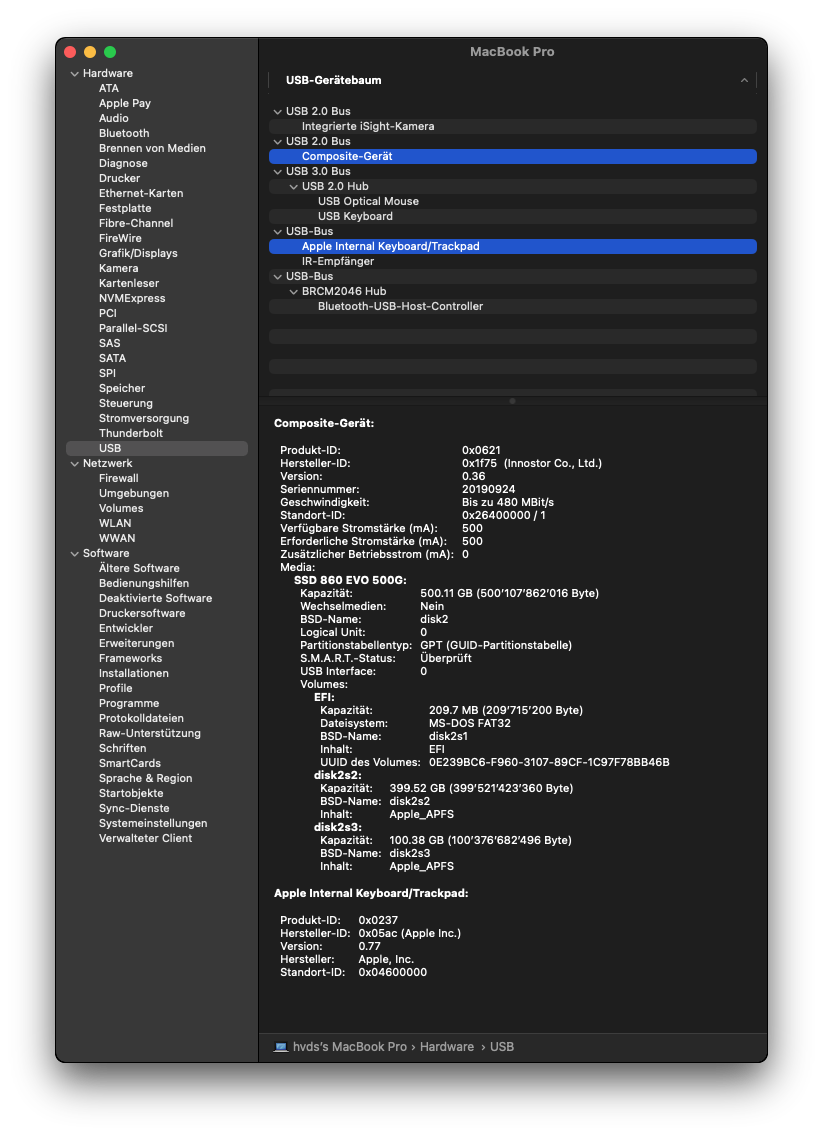Open Ethernet-Karten in the sidebar

click(141, 193)
